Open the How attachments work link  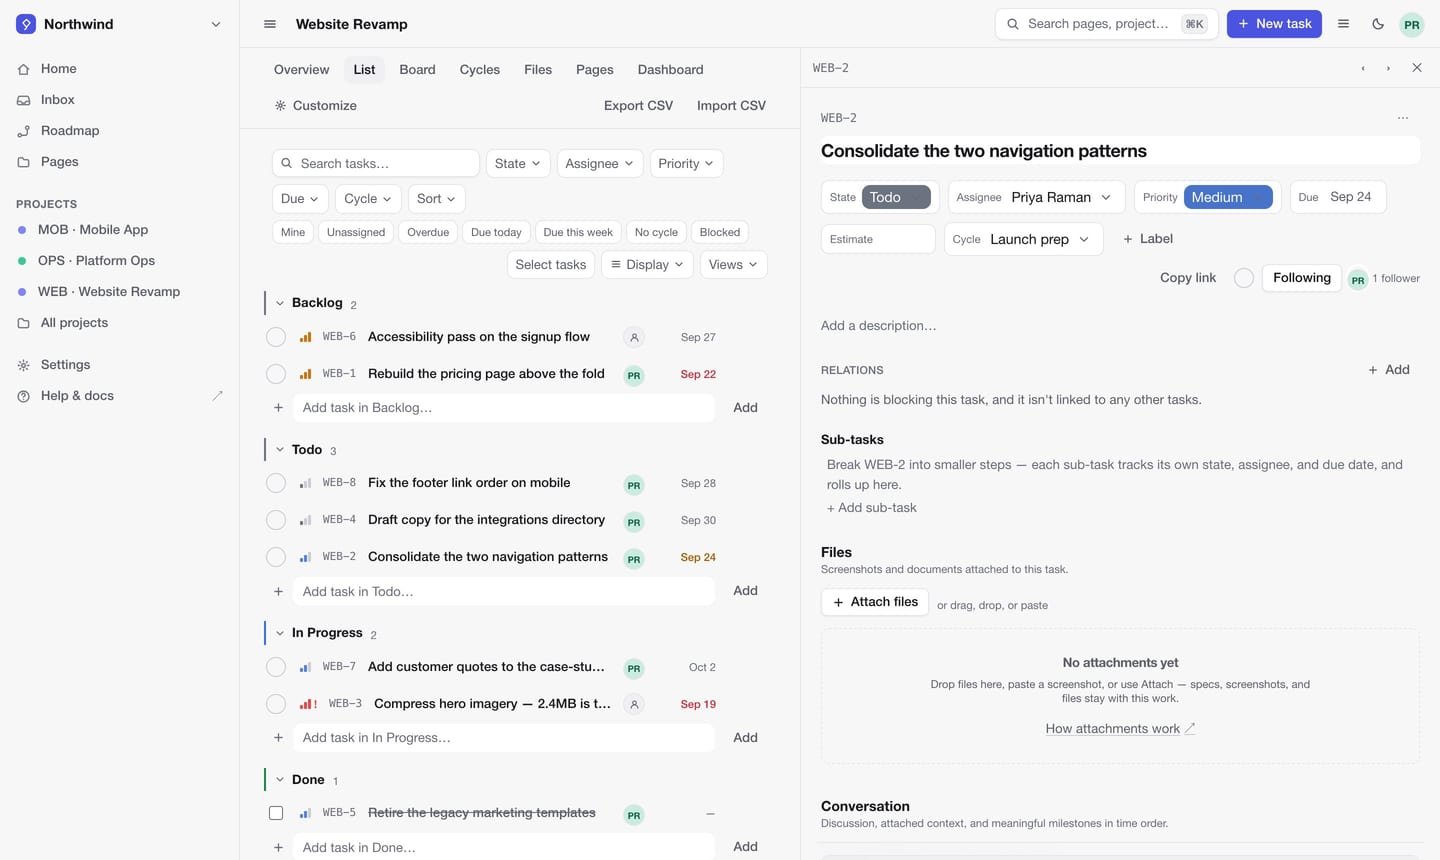point(1120,729)
